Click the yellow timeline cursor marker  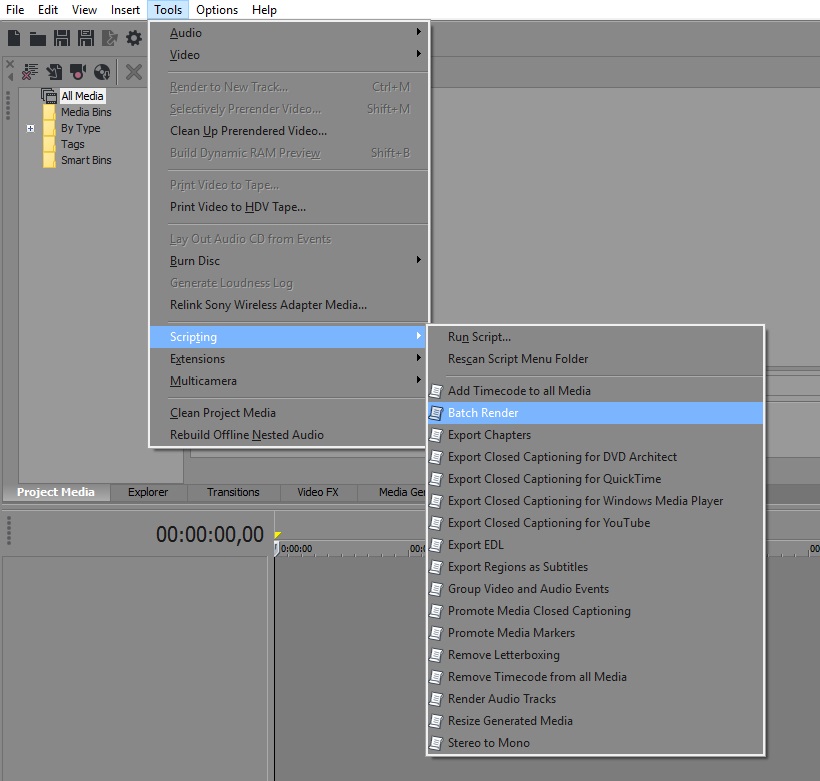278,537
